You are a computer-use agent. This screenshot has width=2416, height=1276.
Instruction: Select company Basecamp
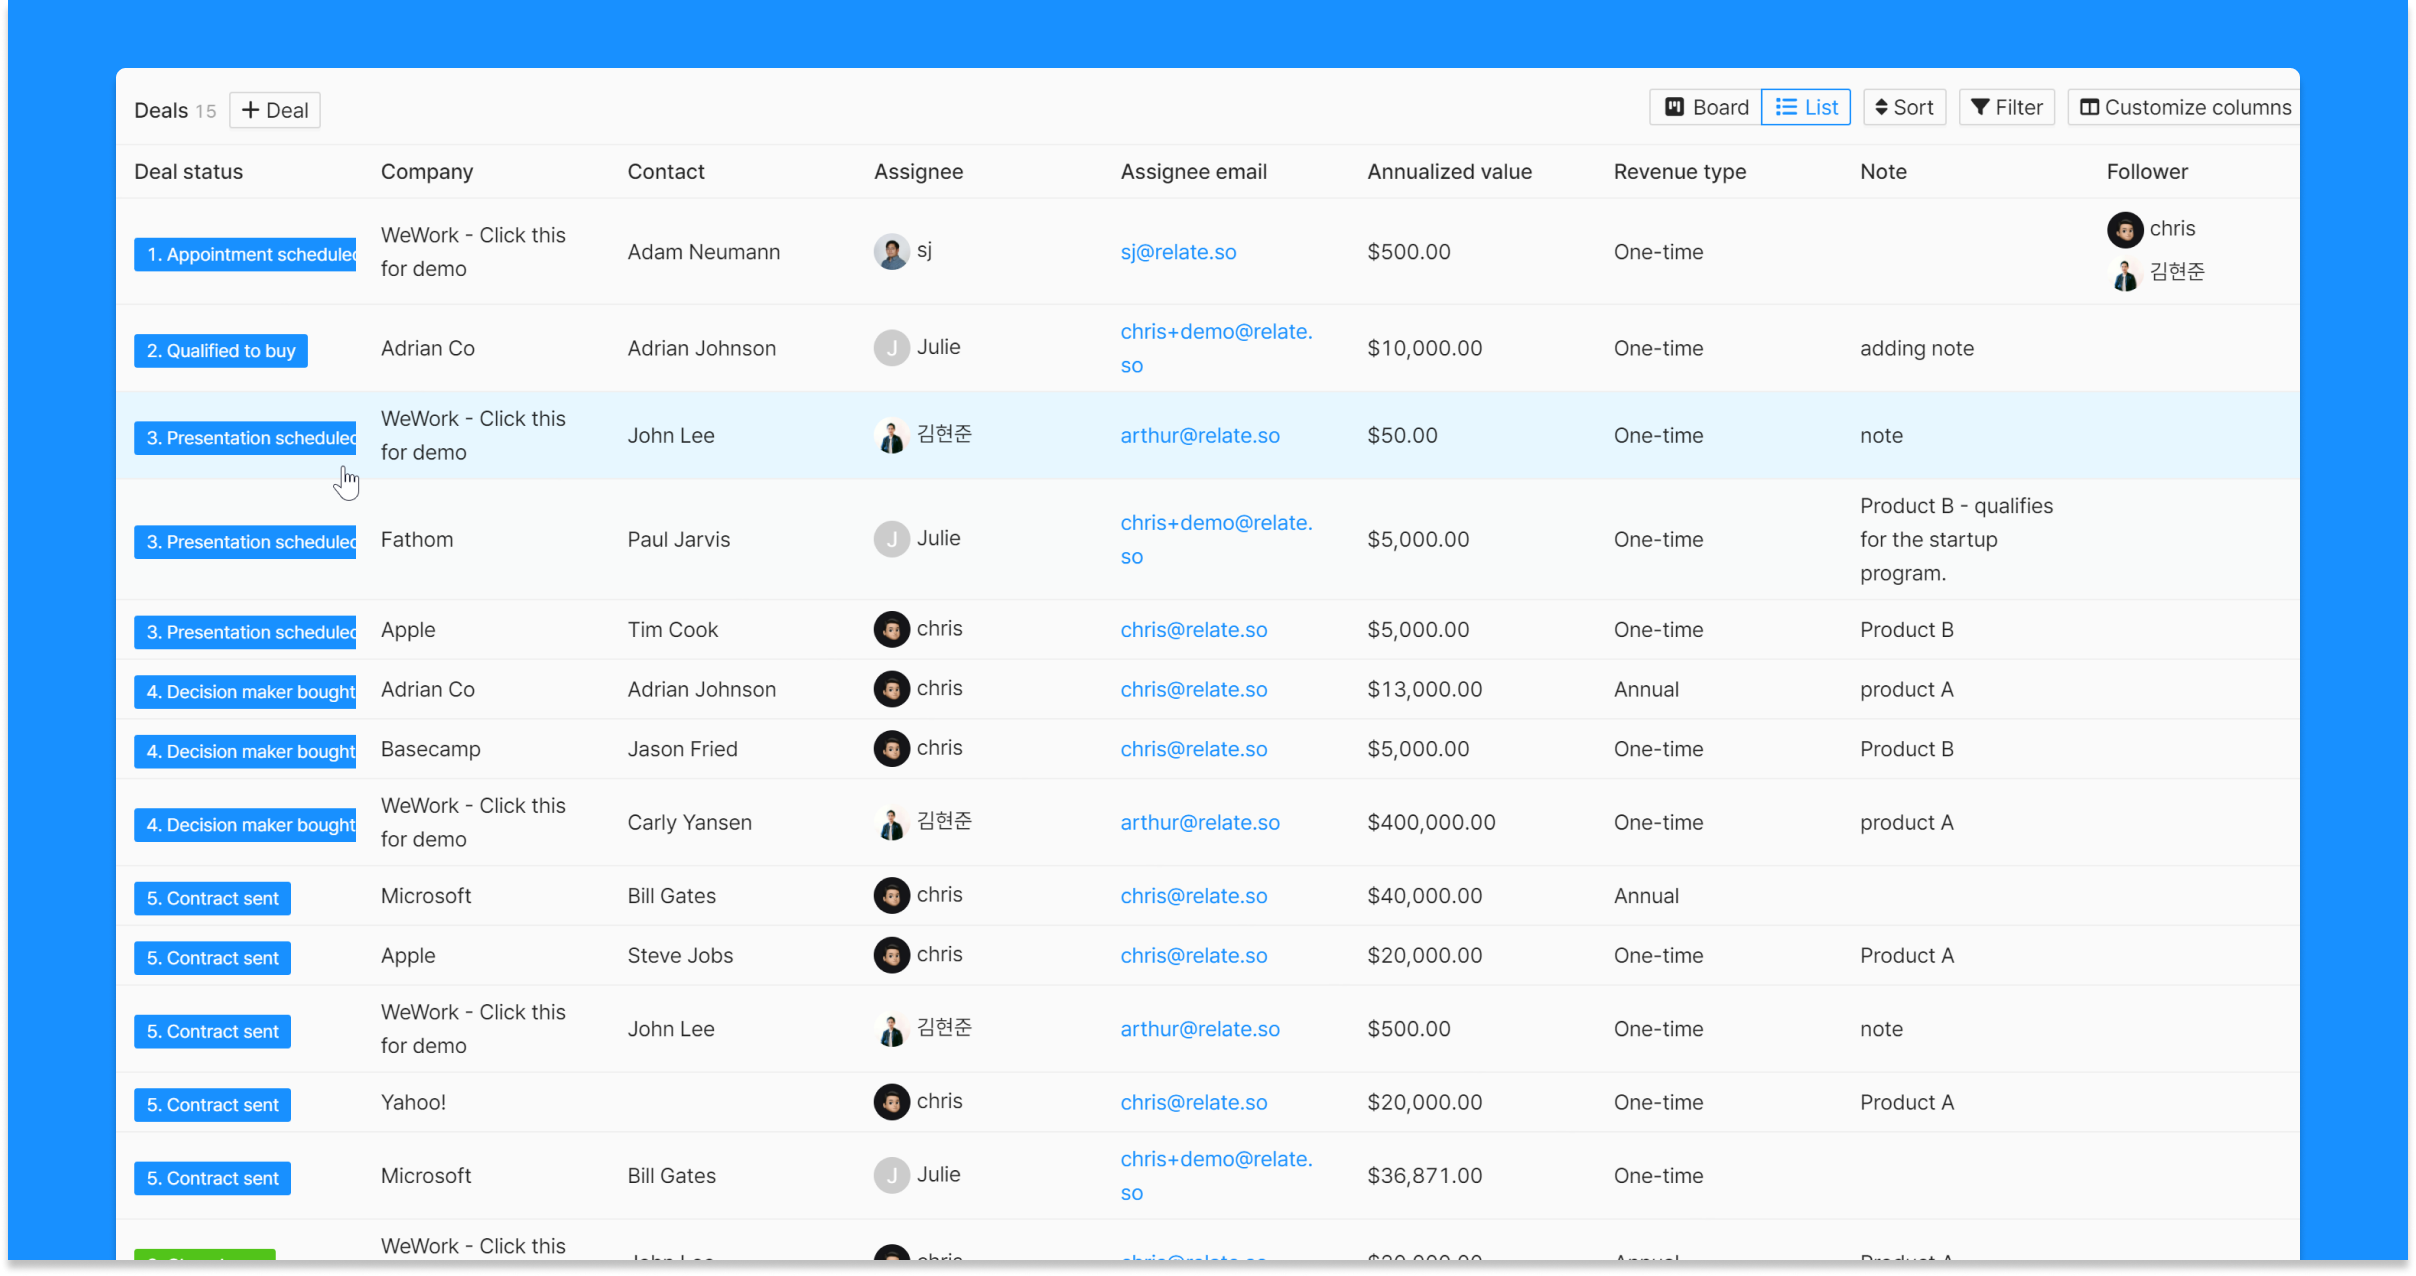(430, 749)
